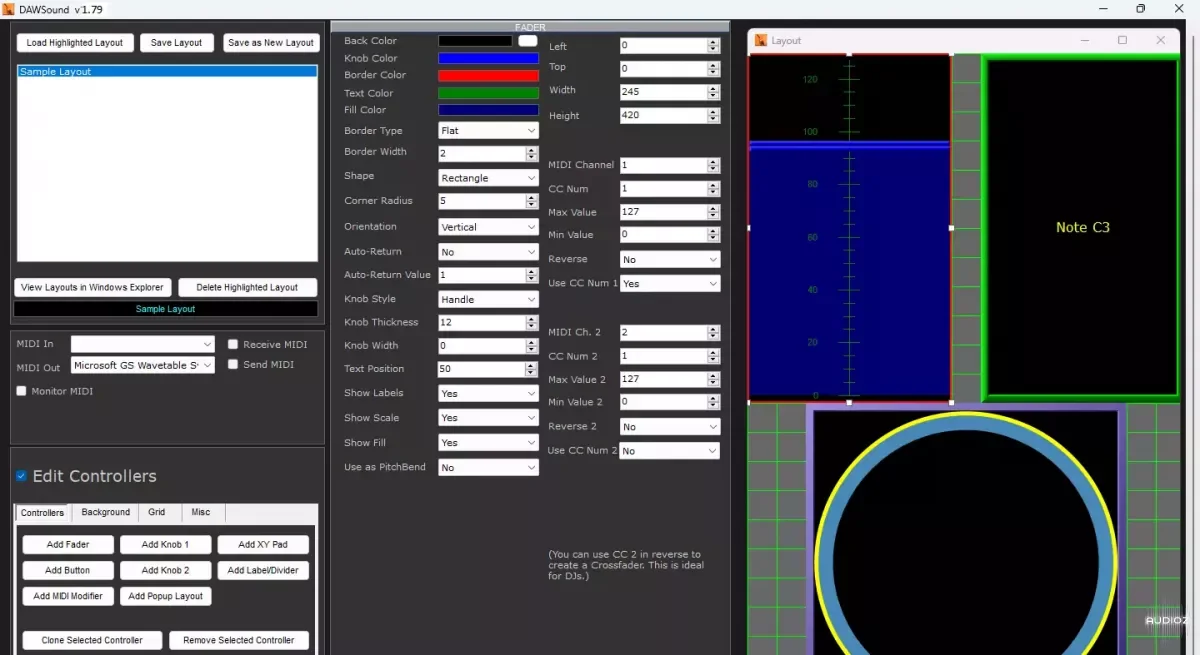The width and height of the screenshot is (1200, 655).
Task: Open the Shape dropdown
Action: [x=488, y=178]
